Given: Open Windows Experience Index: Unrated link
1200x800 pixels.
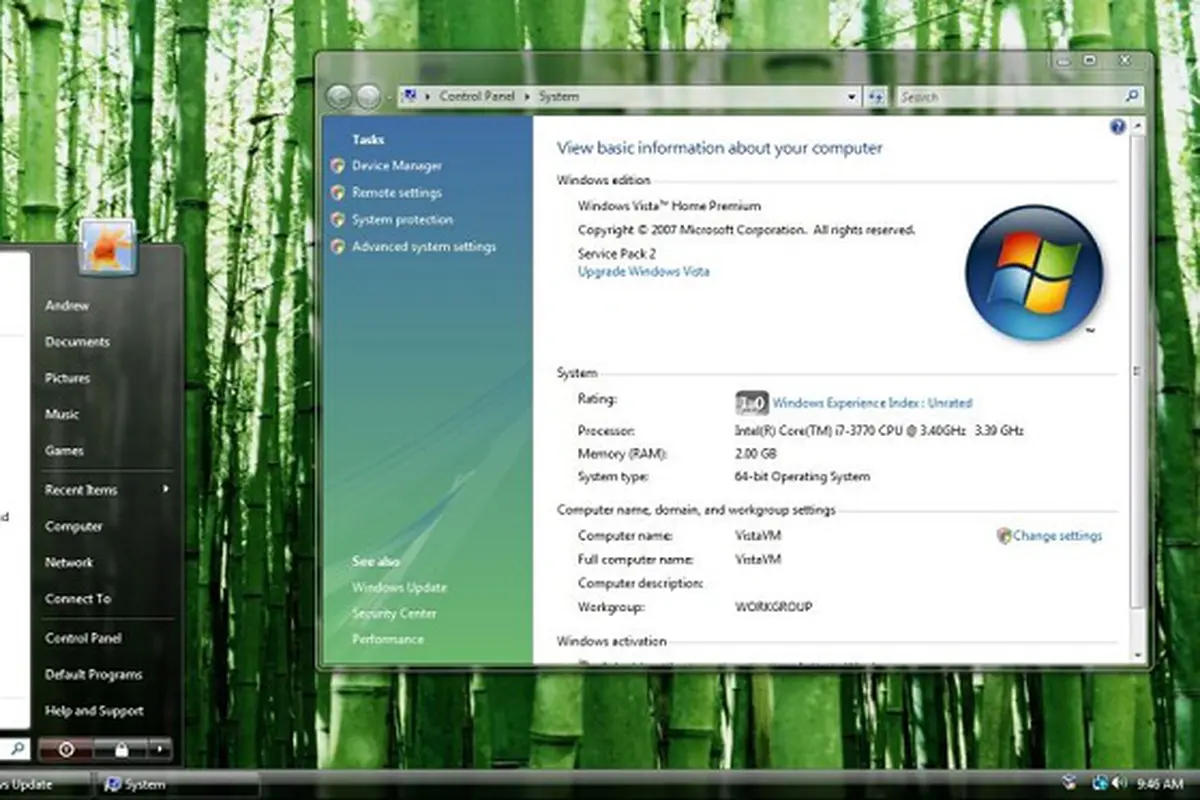Looking at the screenshot, I should click(872, 403).
